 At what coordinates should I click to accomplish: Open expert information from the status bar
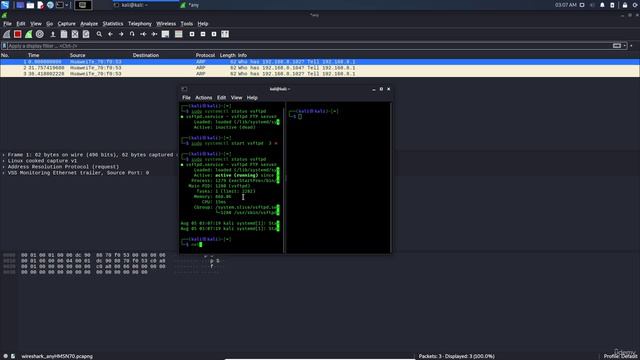[5, 356]
